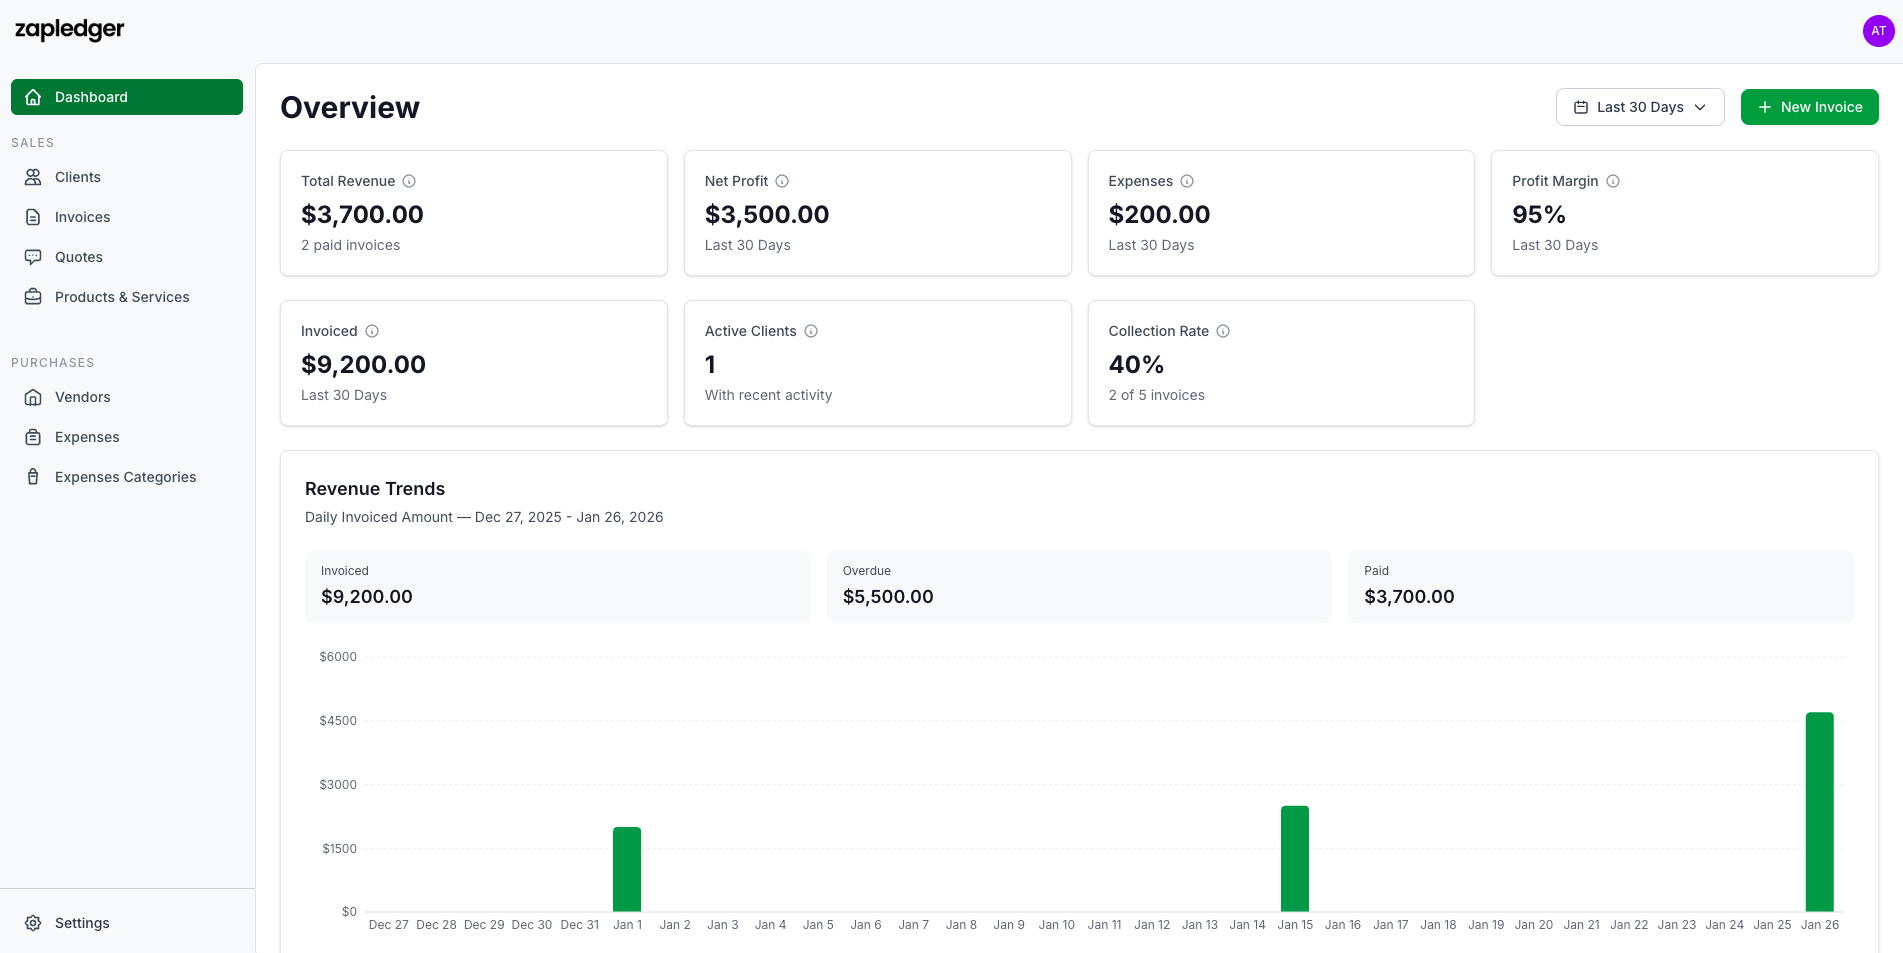Select the Jan 26 revenue bar
Image resolution: width=1903 pixels, height=953 pixels.
[1819, 810]
